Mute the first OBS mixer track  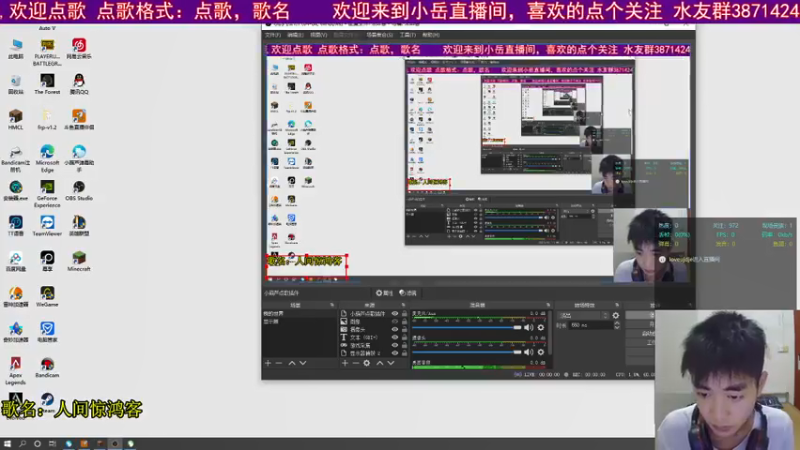[529, 328]
